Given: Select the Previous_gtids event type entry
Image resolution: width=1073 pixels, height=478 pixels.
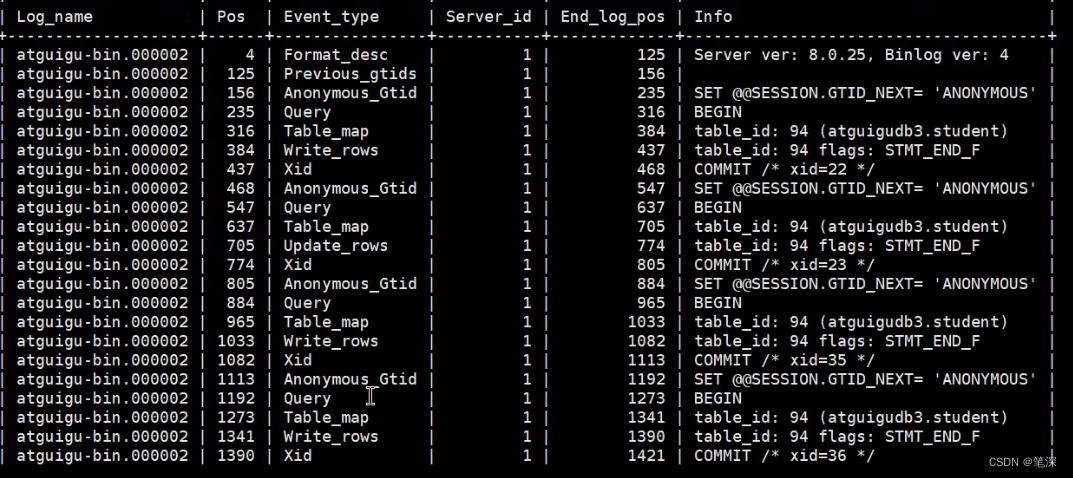Looking at the screenshot, I should (x=350, y=74).
